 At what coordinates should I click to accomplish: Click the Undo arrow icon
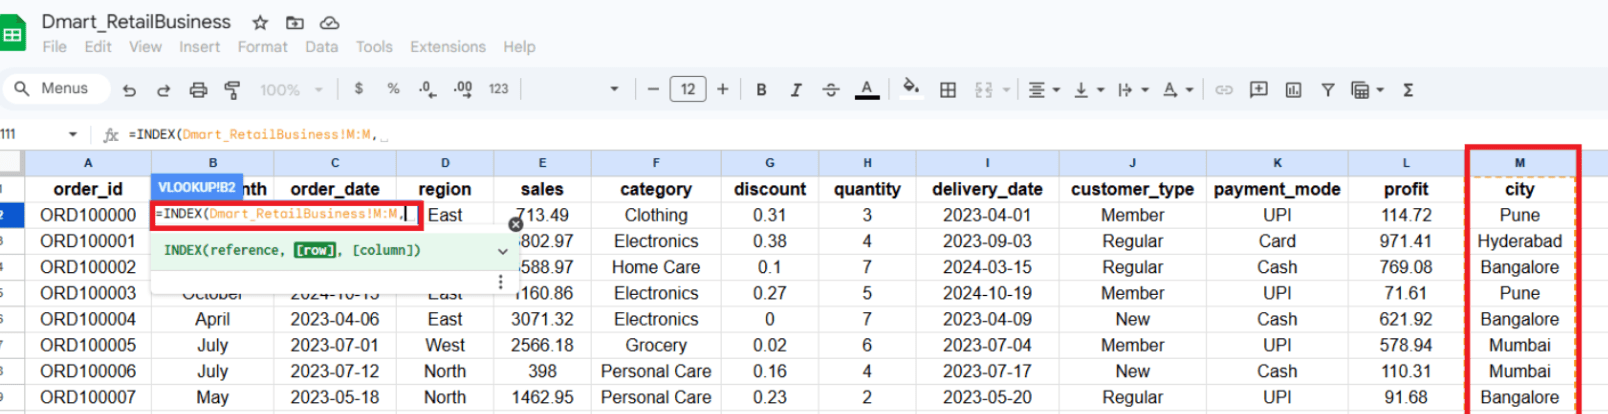point(129,90)
